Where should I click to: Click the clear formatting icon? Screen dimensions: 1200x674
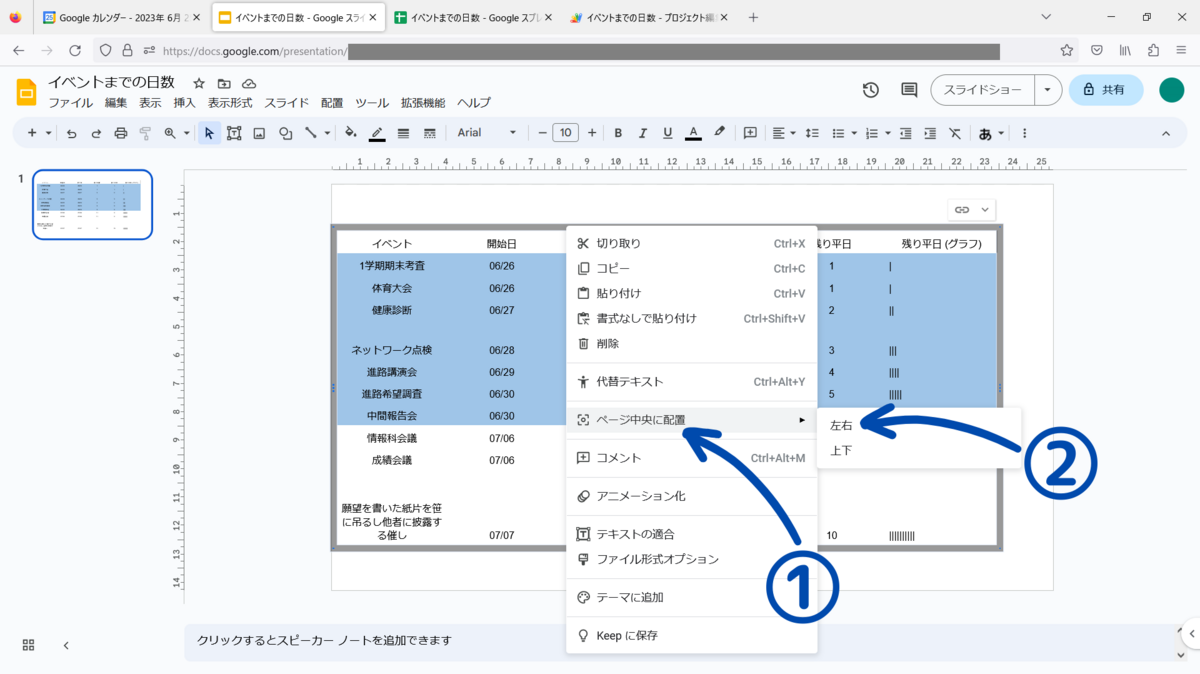[955, 133]
